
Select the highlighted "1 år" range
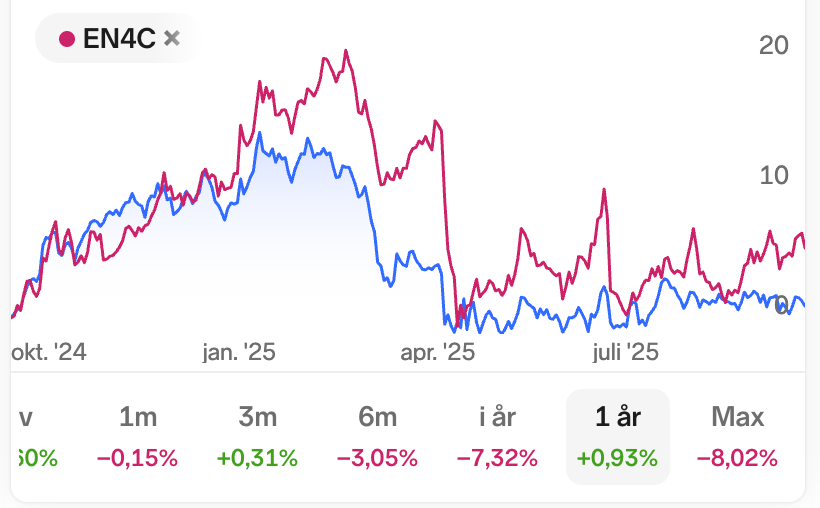pos(617,417)
